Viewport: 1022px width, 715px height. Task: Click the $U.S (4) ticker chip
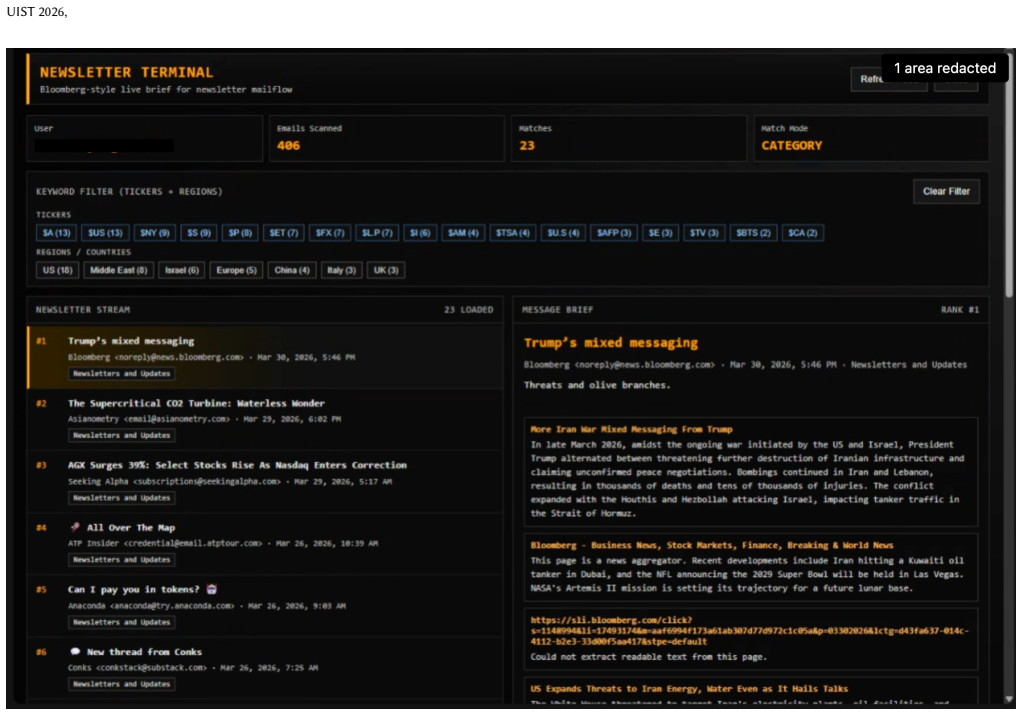pos(563,233)
